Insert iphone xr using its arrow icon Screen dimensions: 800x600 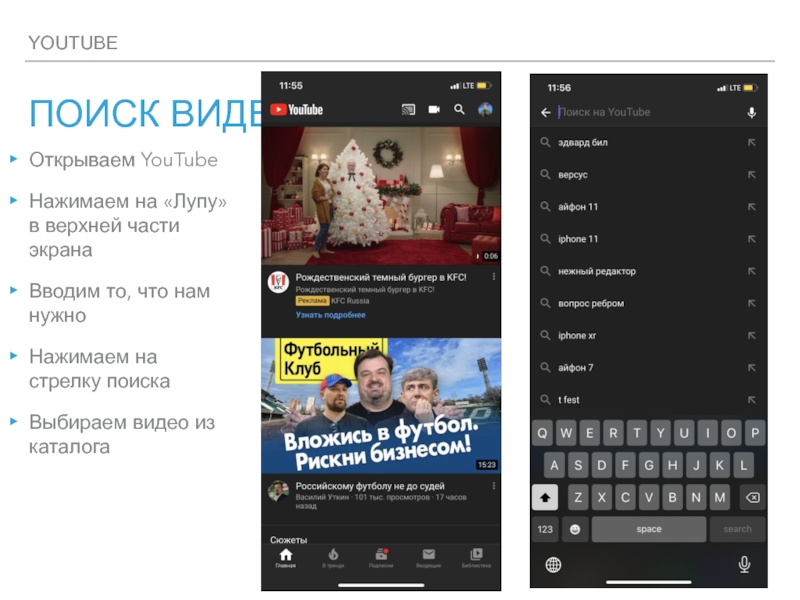752,335
